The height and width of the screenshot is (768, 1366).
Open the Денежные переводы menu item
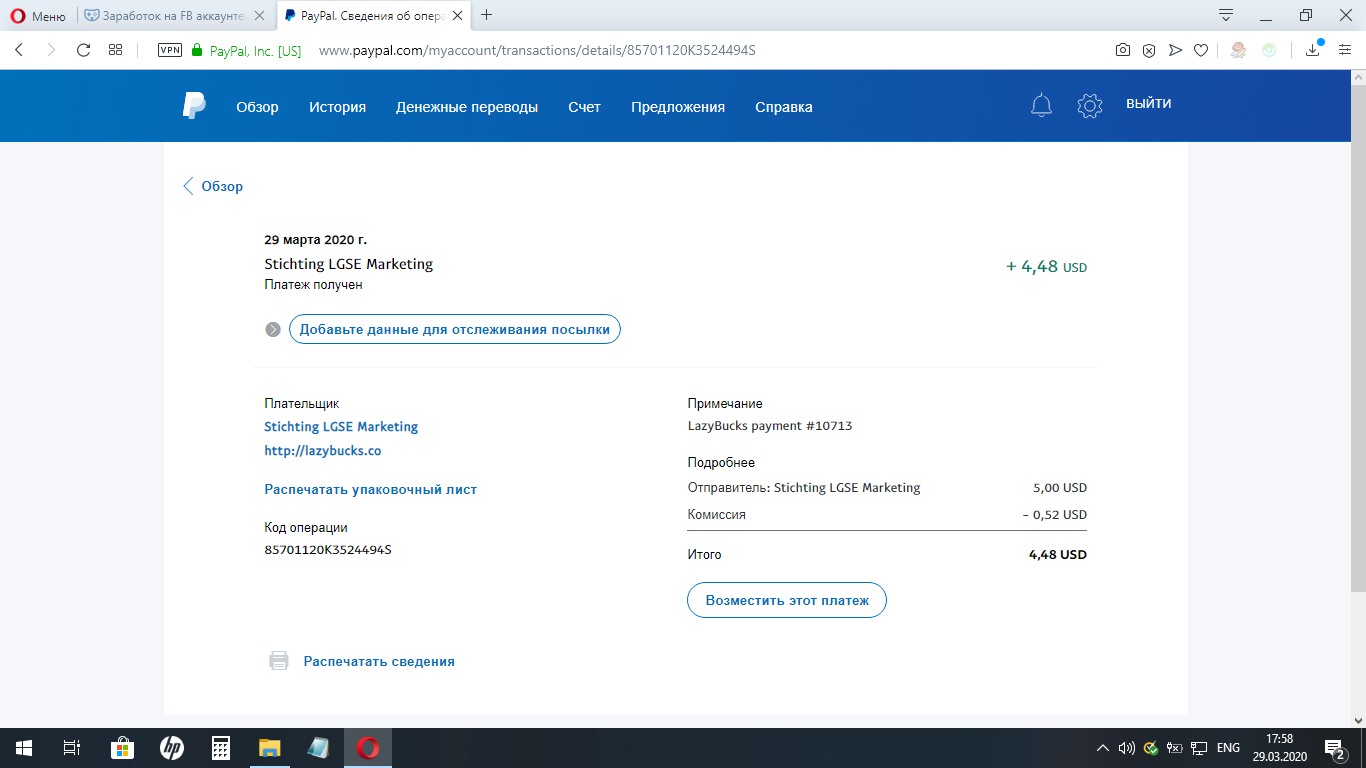pyautogui.click(x=467, y=107)
